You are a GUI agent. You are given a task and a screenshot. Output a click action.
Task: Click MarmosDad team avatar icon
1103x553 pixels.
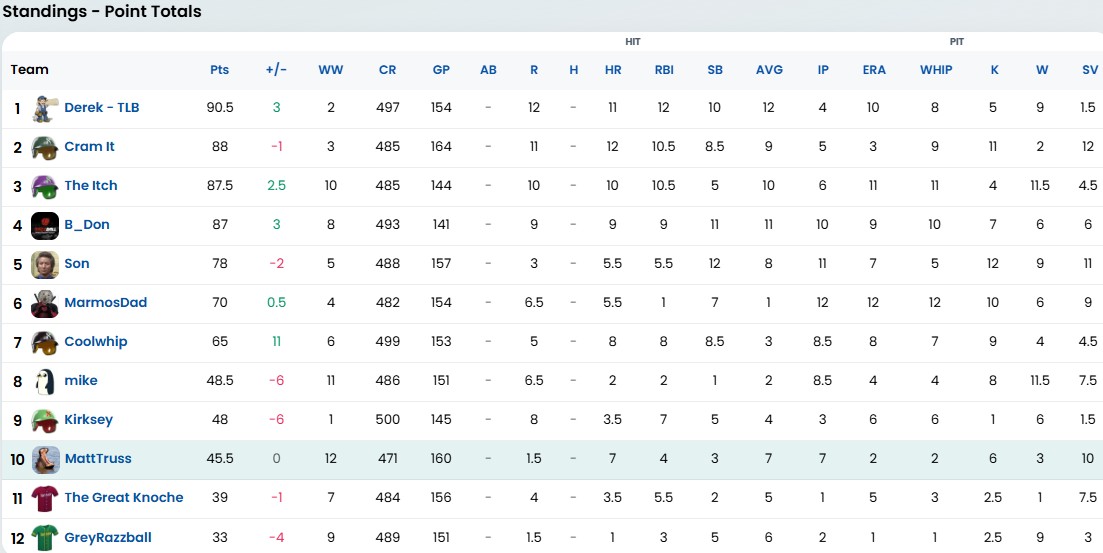pyautogui.click(x=45, y=303)
